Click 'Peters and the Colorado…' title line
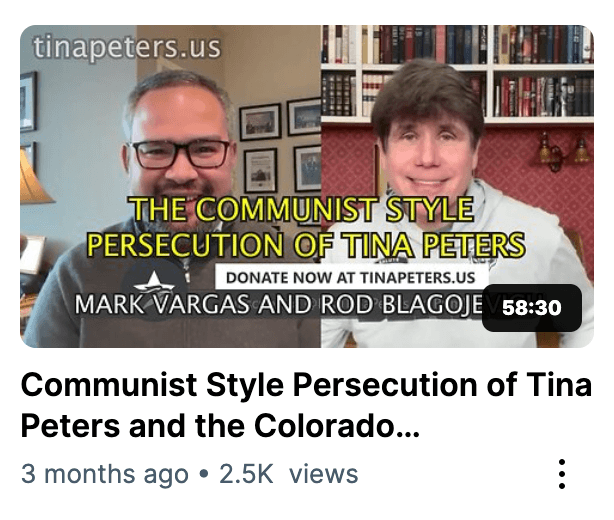Screen dimensions: 614x520 pos(220,426)
